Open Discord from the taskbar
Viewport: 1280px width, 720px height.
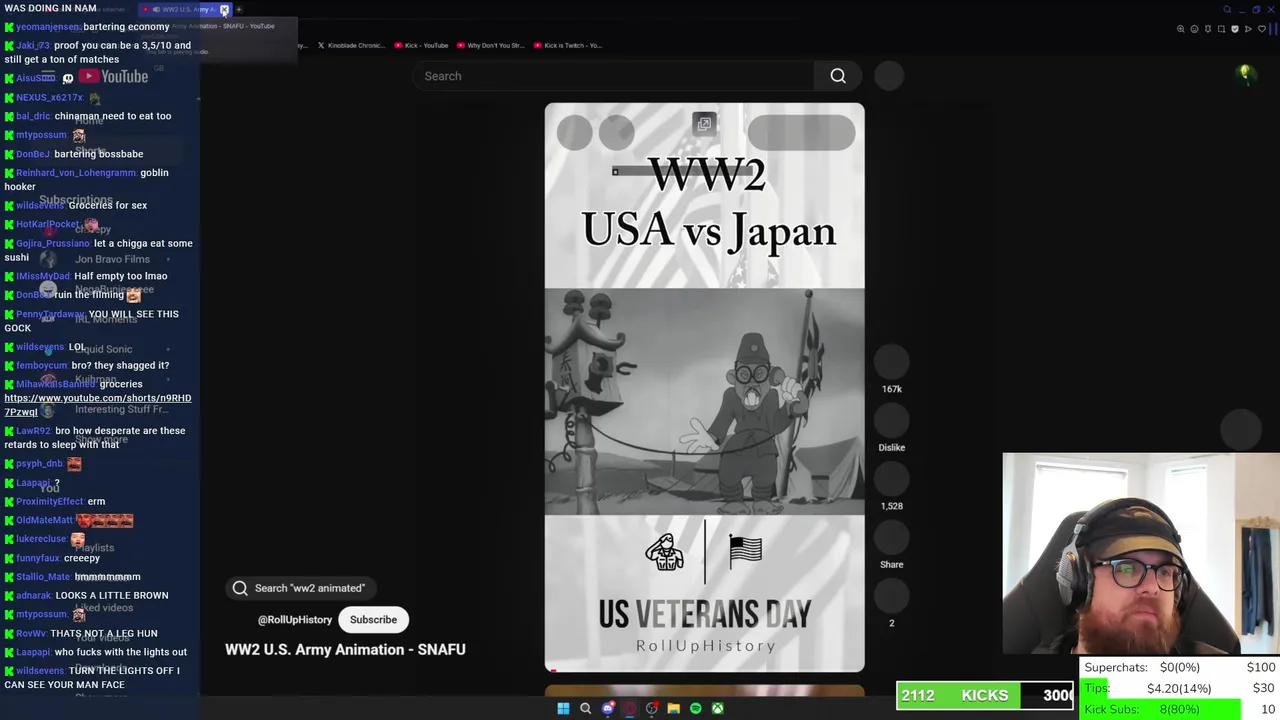[607, 709]
